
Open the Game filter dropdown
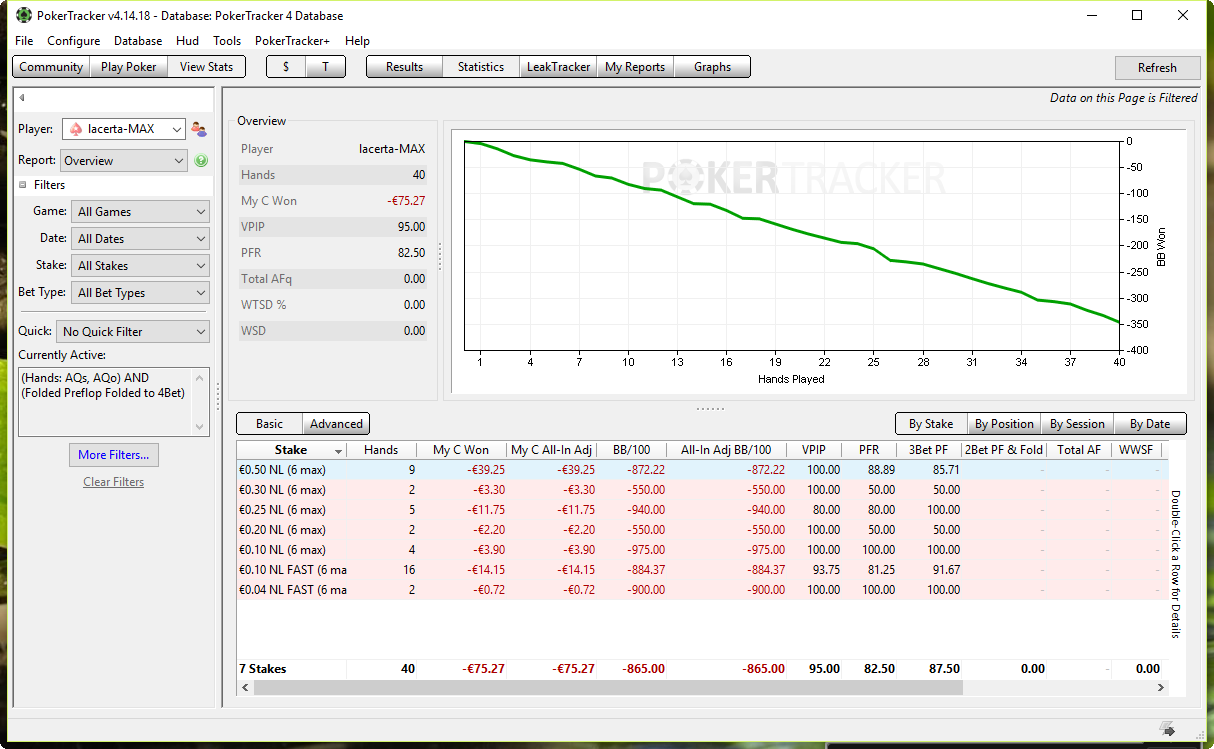pyautogui.click(x=140, y=212)
